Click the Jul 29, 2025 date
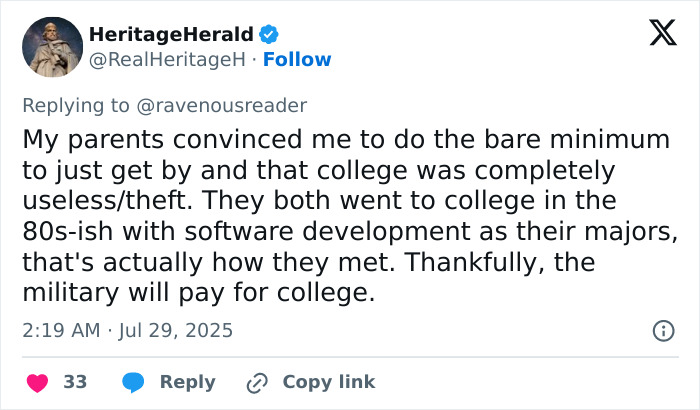 [177, 329]
